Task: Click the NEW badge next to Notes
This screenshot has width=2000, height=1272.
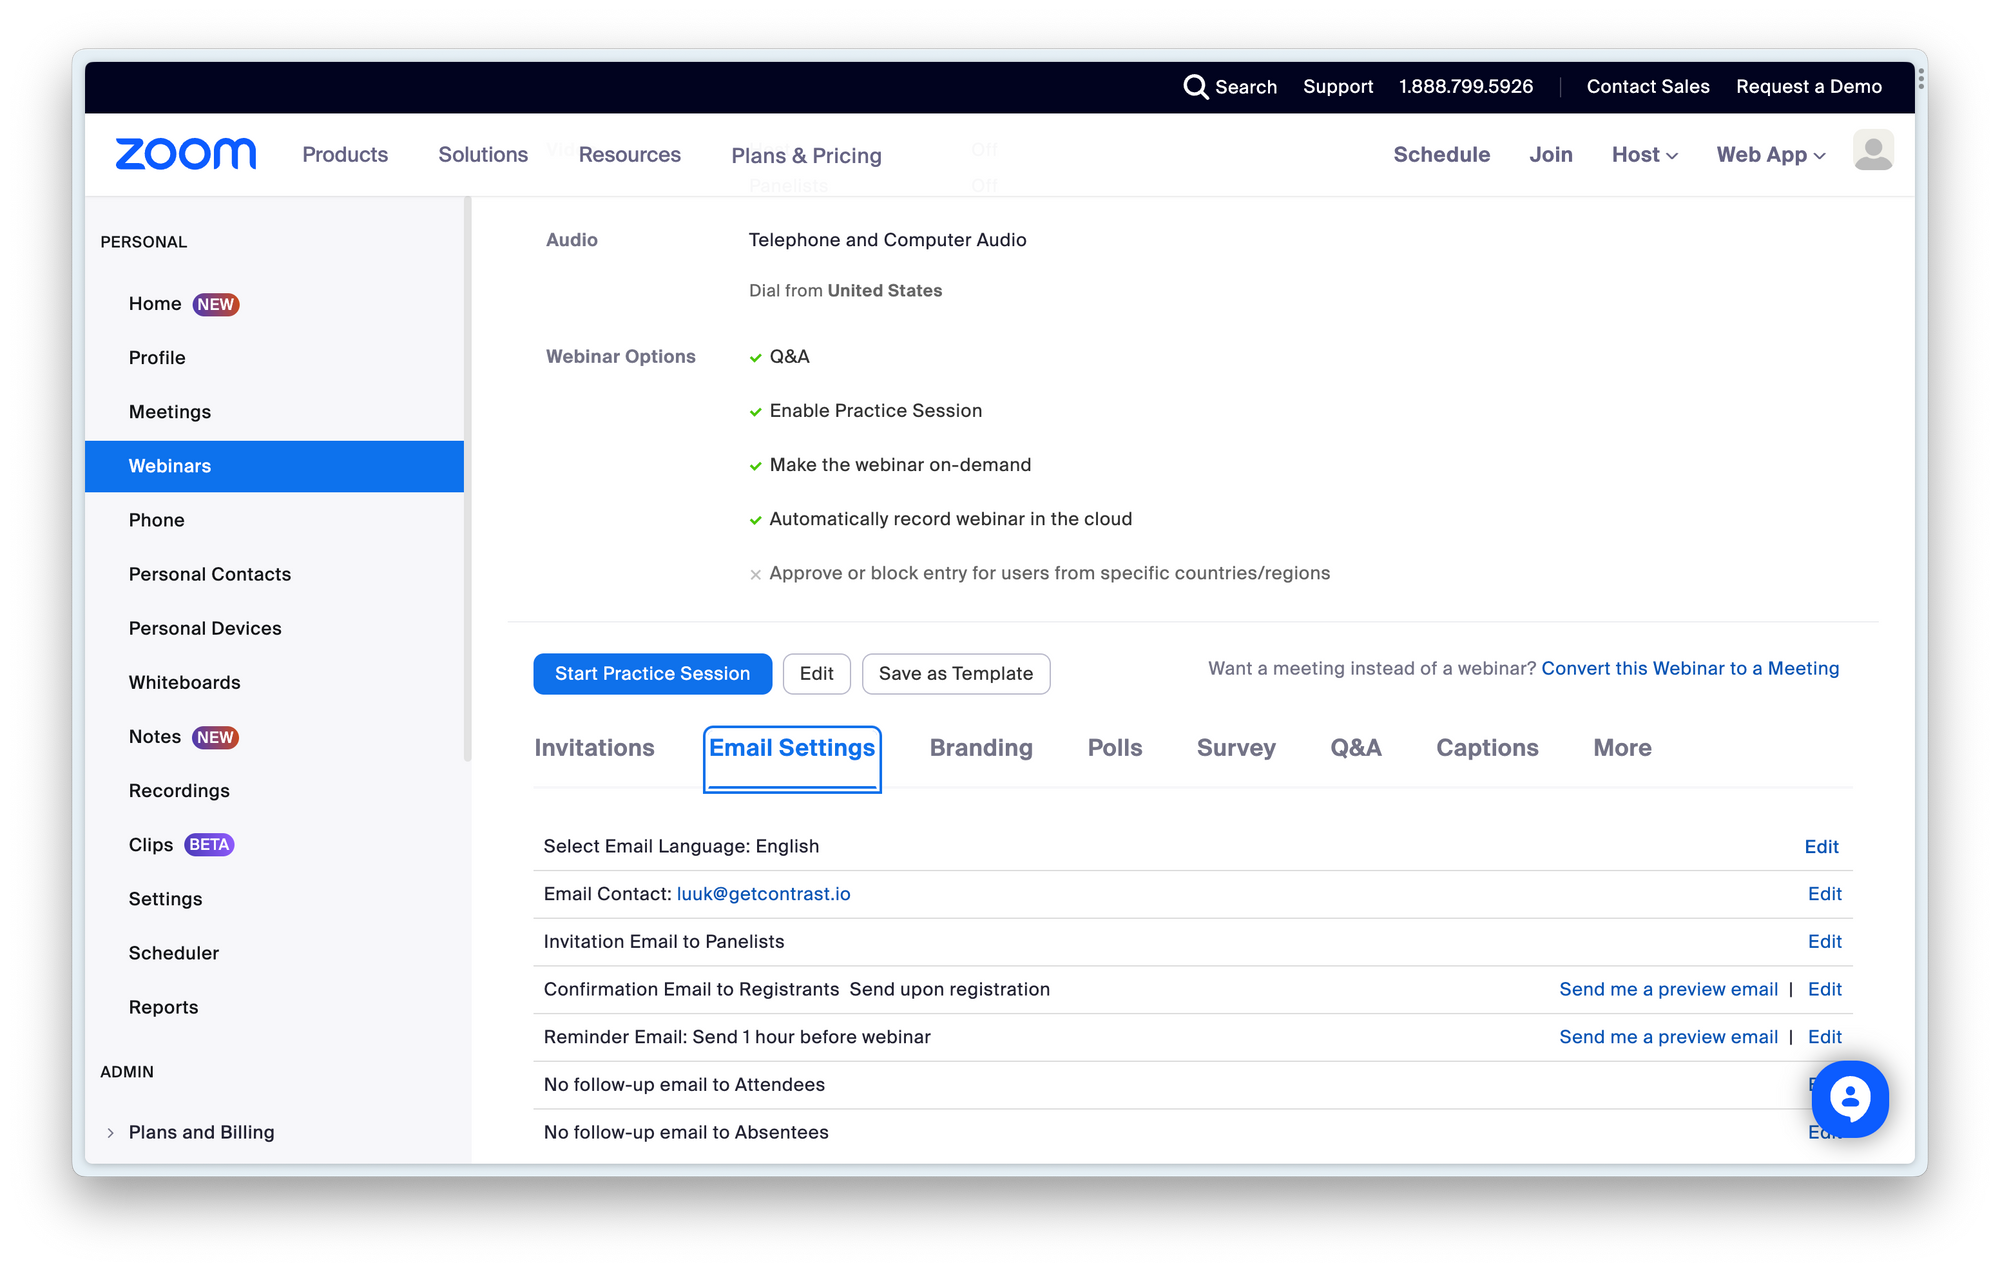Action: (x=215, y=737)
